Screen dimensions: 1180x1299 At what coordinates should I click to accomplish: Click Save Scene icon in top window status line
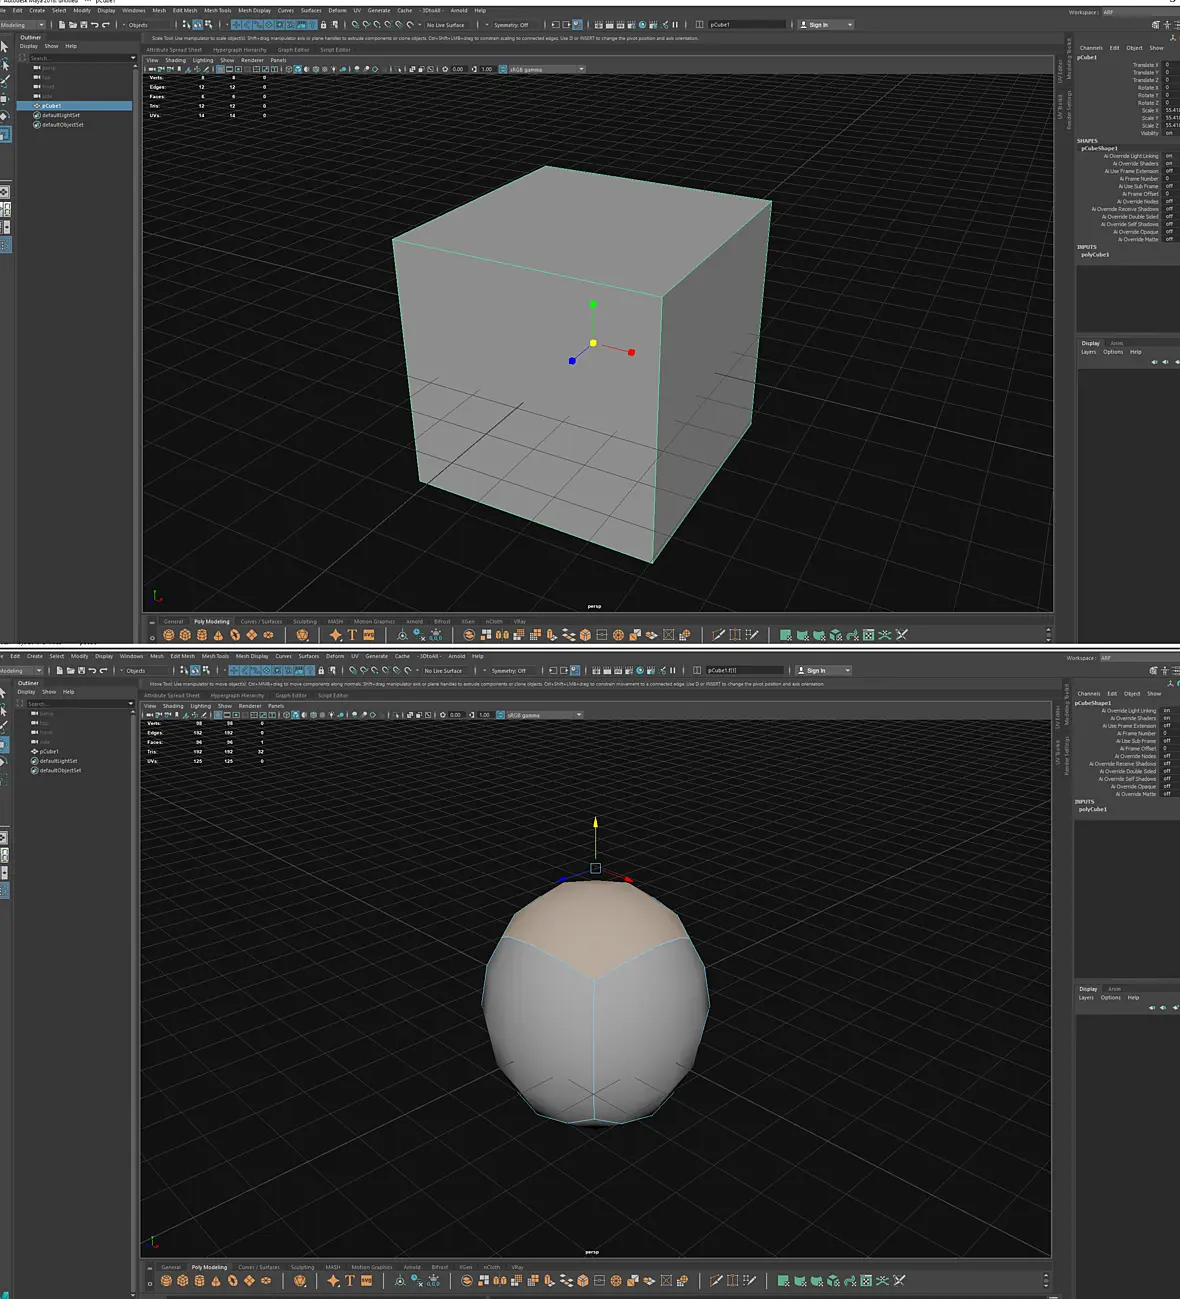83,25
